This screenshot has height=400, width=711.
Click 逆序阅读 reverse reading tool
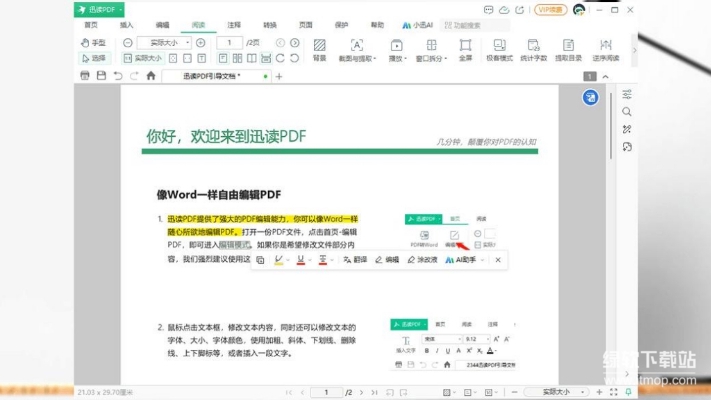coord(605,50)
